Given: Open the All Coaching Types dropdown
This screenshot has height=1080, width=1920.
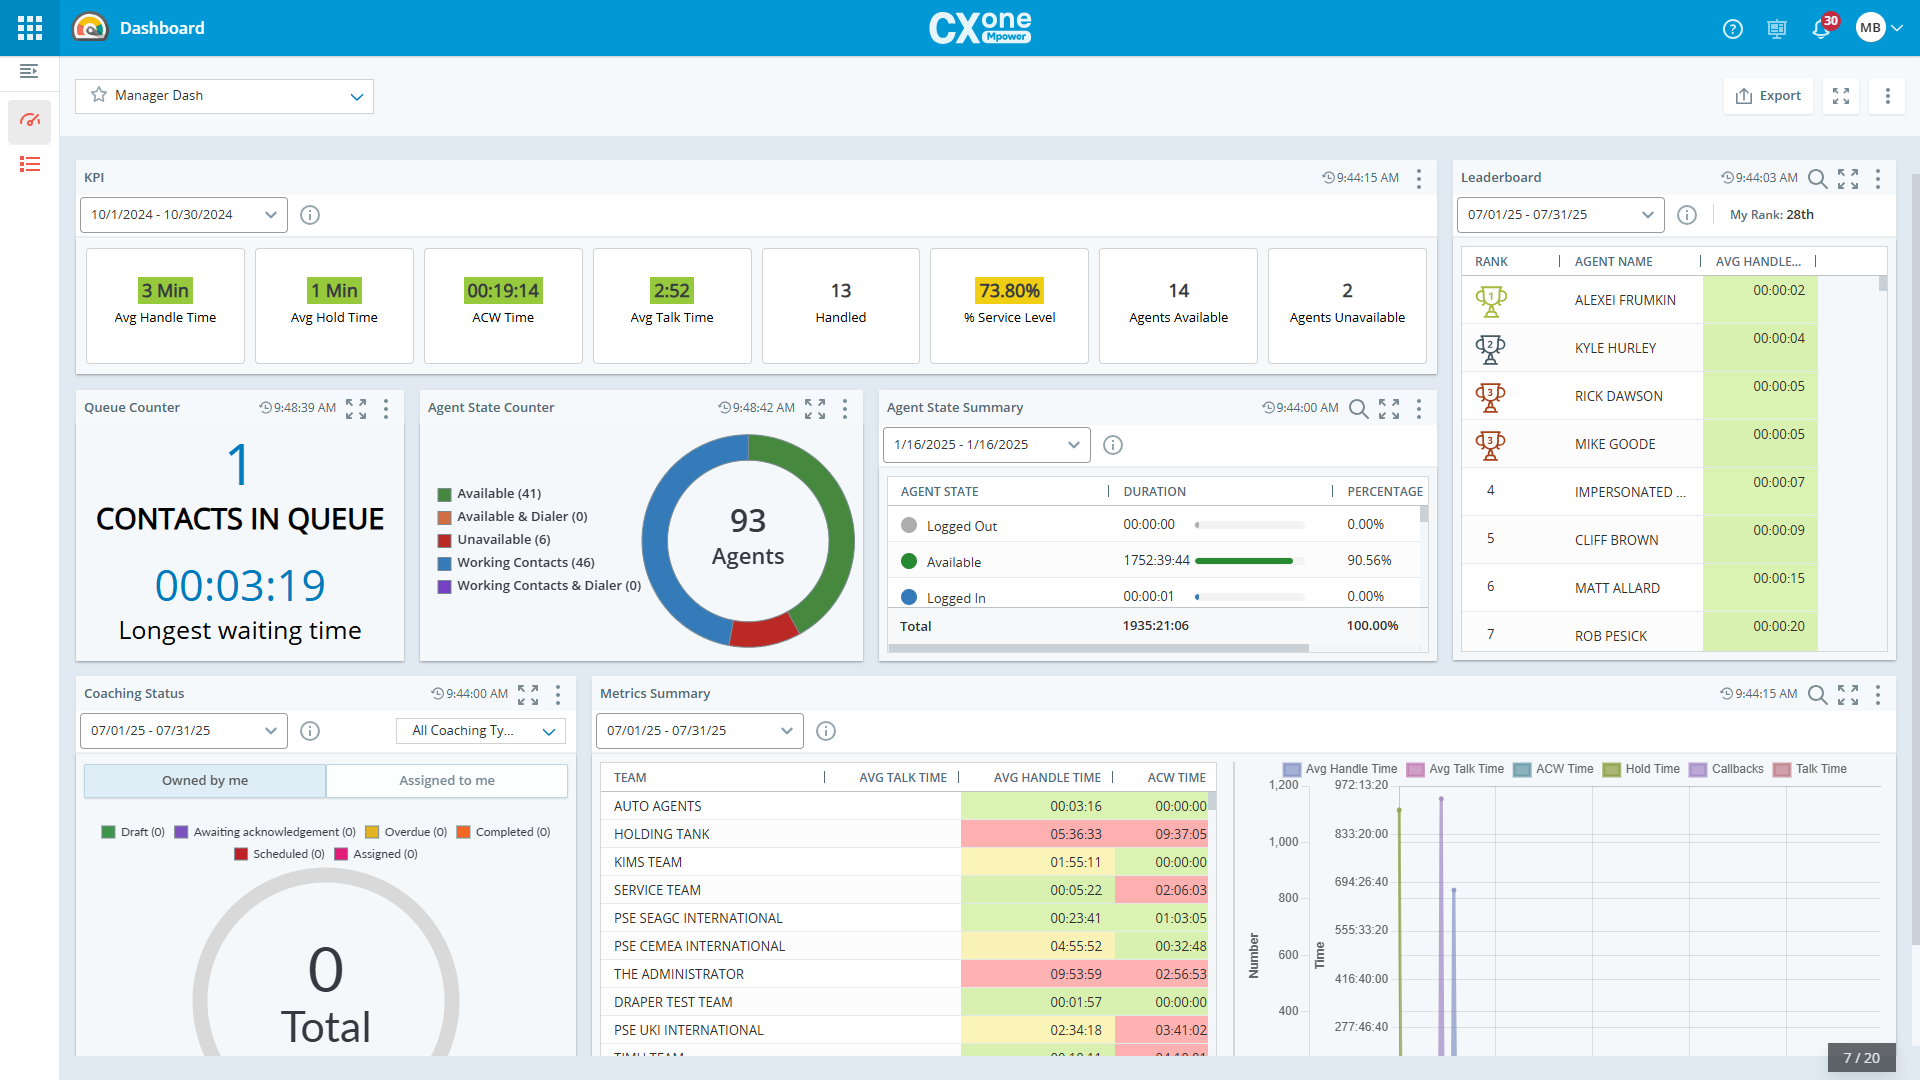Looking at the screenshot, I should pos(480,731).
